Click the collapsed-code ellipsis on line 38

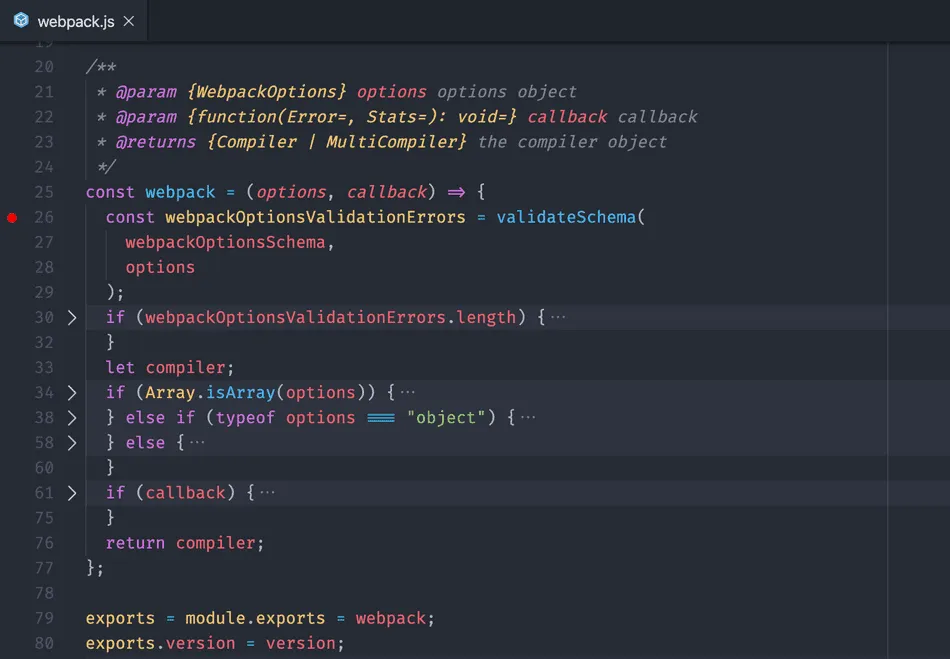point(527,418)
